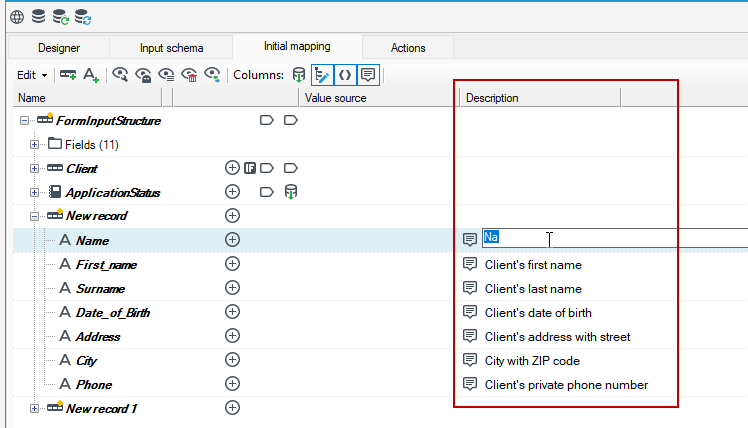This screenshot has height=428, width=748.
Task: Select the Initial mapping tab
Action: click(297, 46)
